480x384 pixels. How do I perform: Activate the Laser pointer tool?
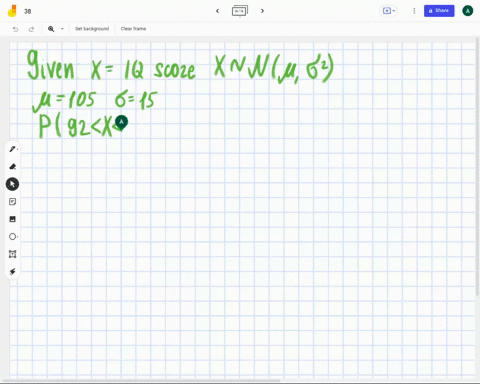(13, 272)
